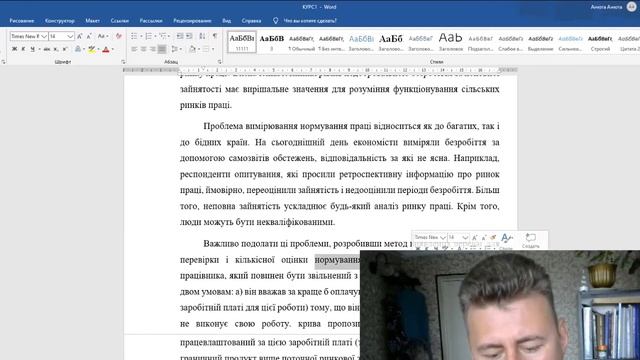Open Font dialog launcher
Screen dimensions: 640x360
tap(123, 62)
